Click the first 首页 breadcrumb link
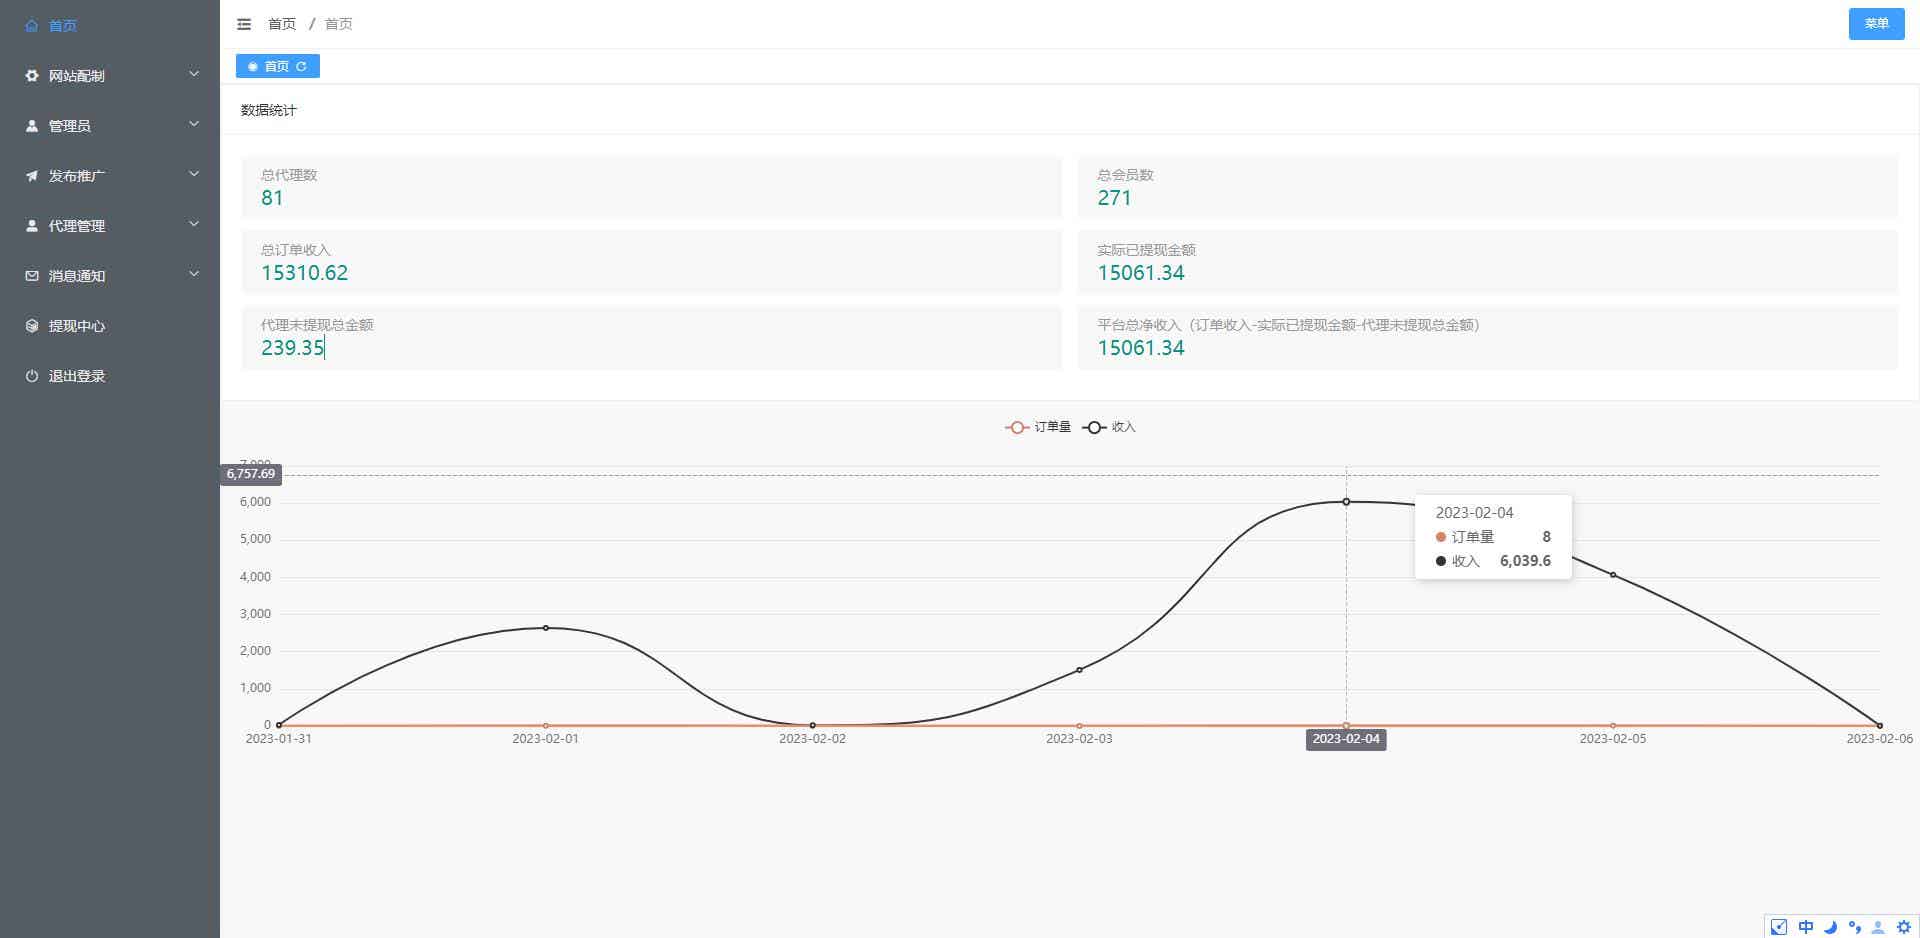The height and width of the screenshot is (938, 1920). click(282, 24)
